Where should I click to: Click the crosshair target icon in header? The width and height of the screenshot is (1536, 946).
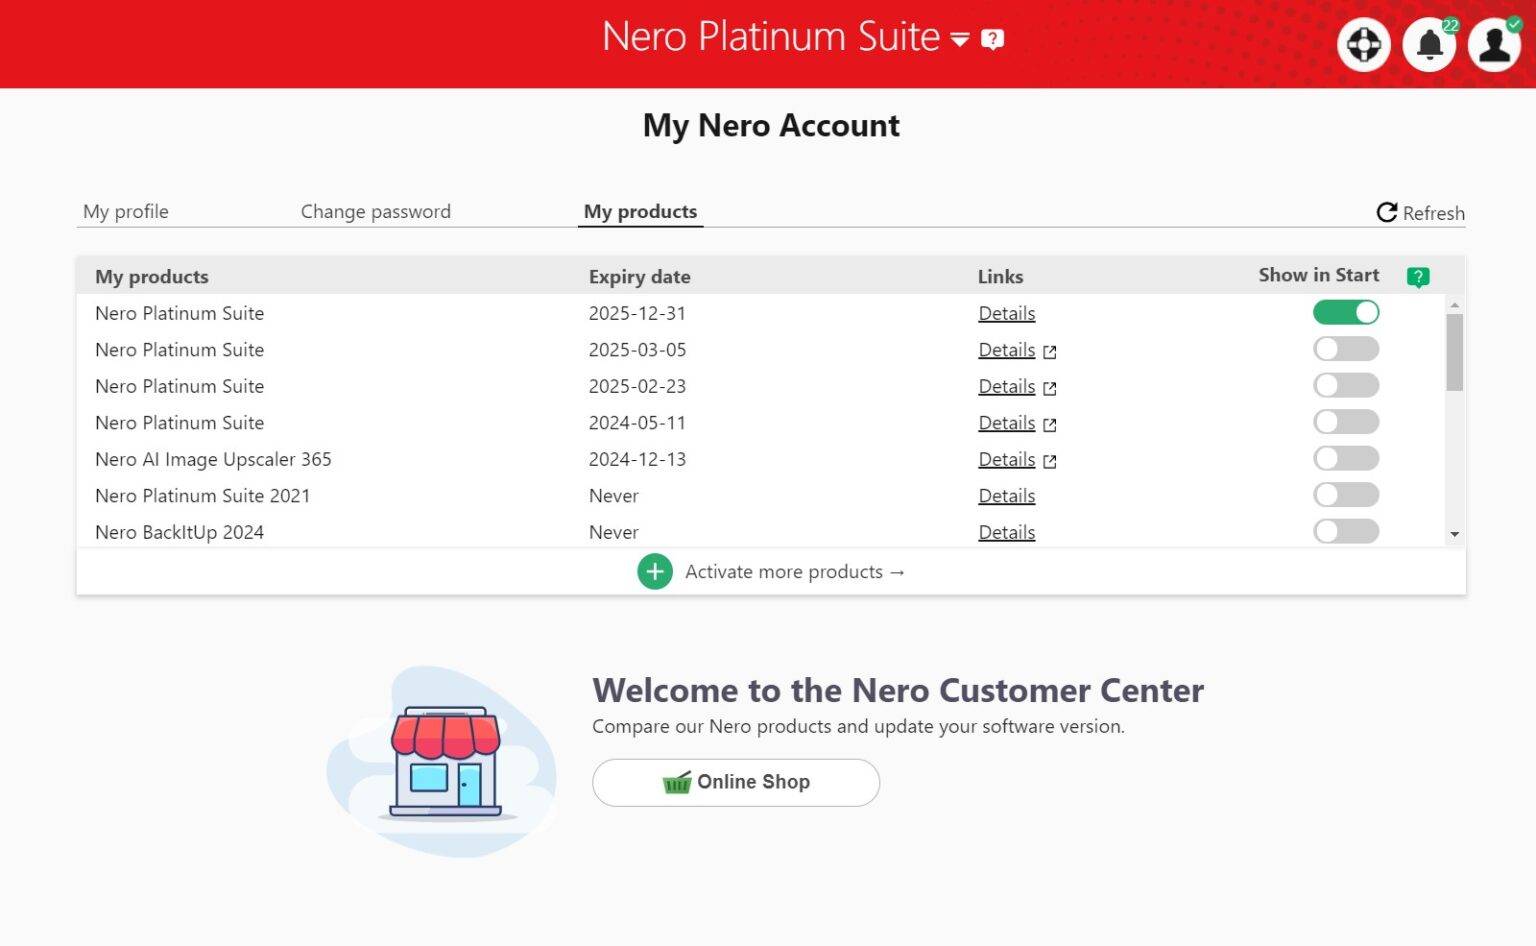[1365, 44]
